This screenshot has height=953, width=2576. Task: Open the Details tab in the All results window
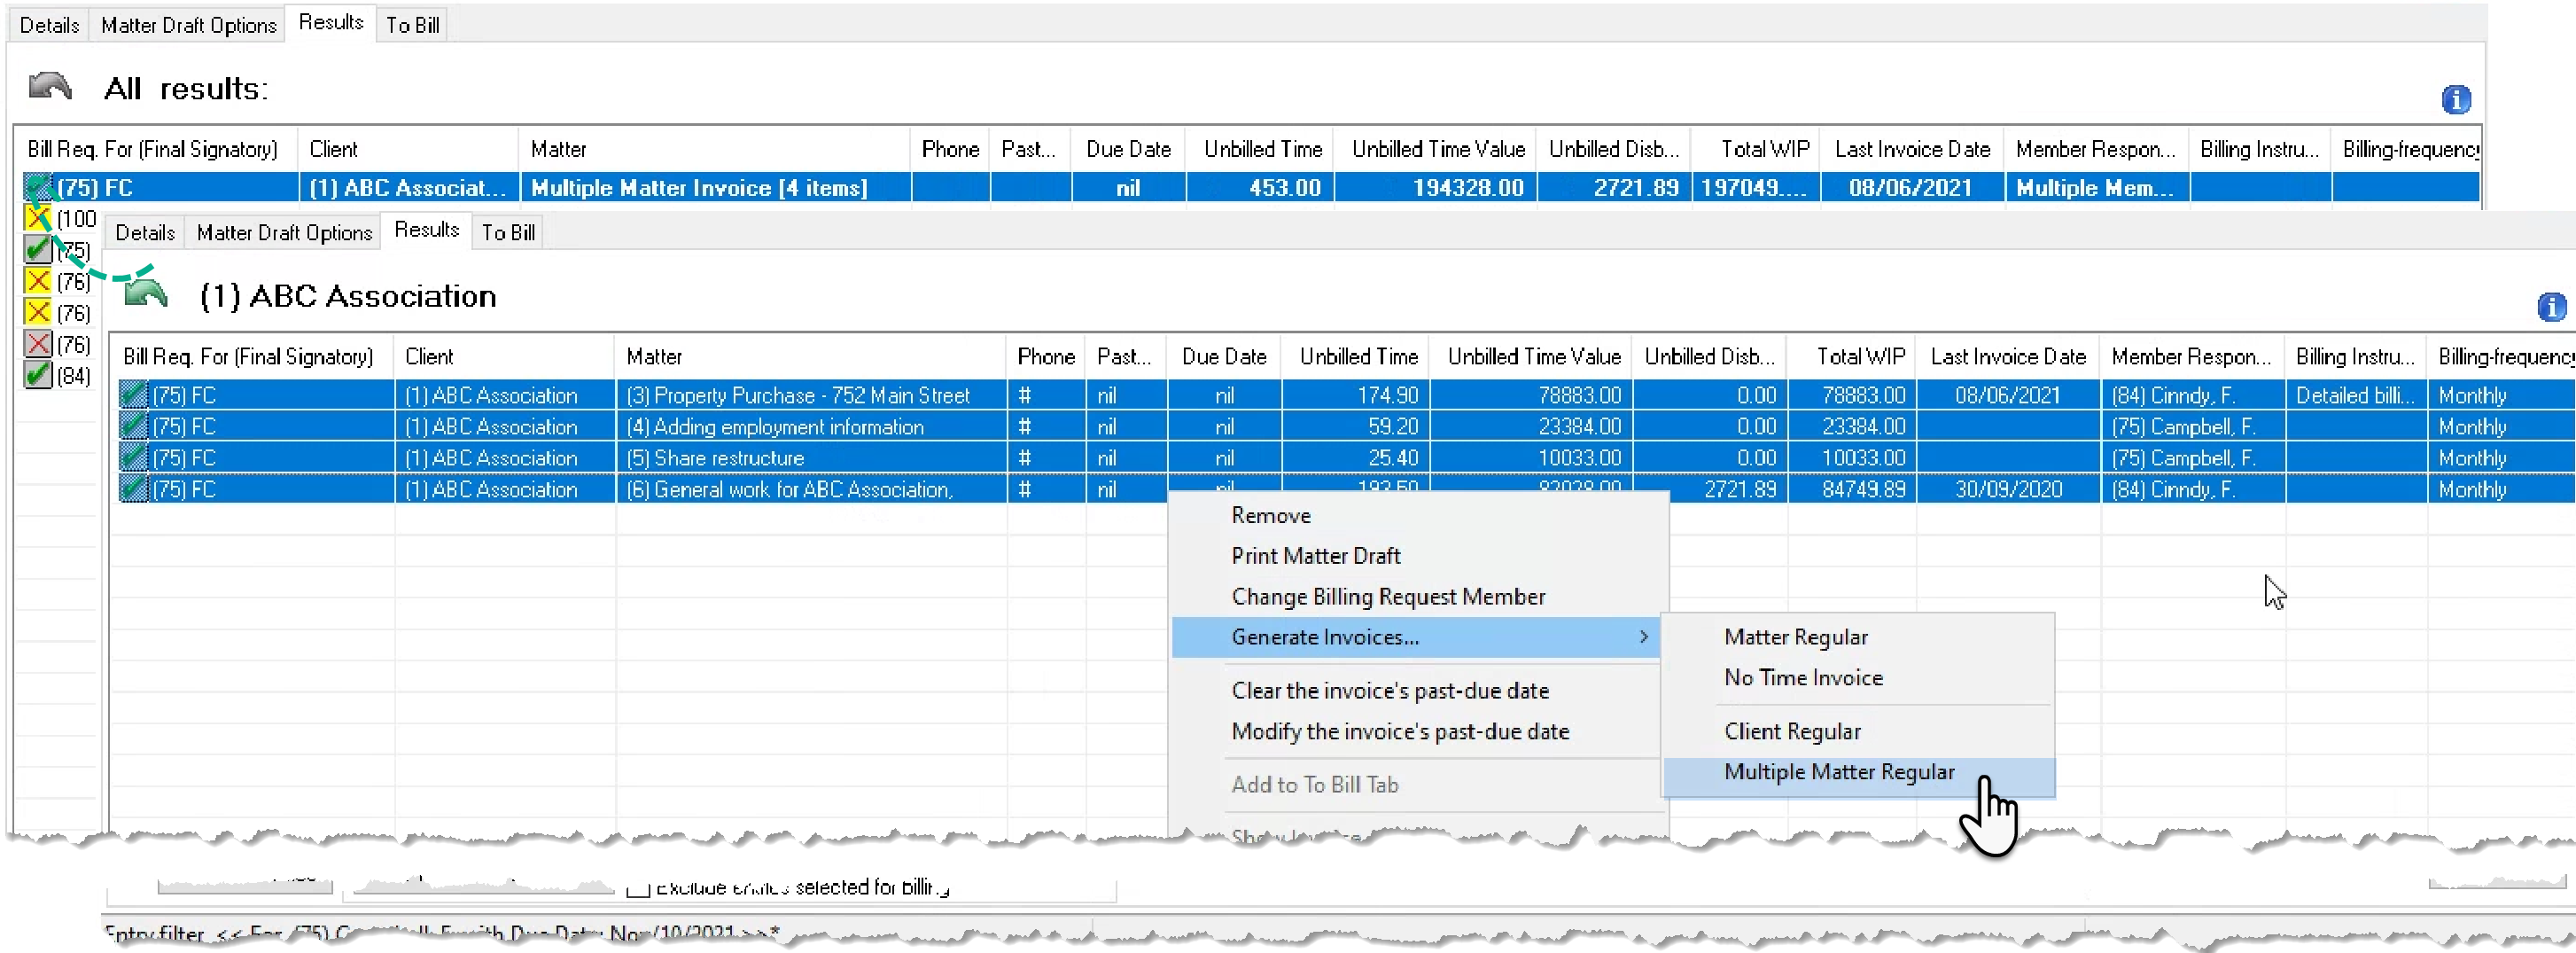(49, 25)
